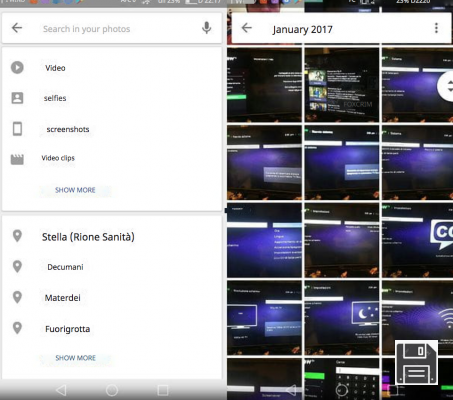The height and width of the screenshot is (400, 453).
Task: Open the photo showing a moon on TV
Action: click(342, 318)
